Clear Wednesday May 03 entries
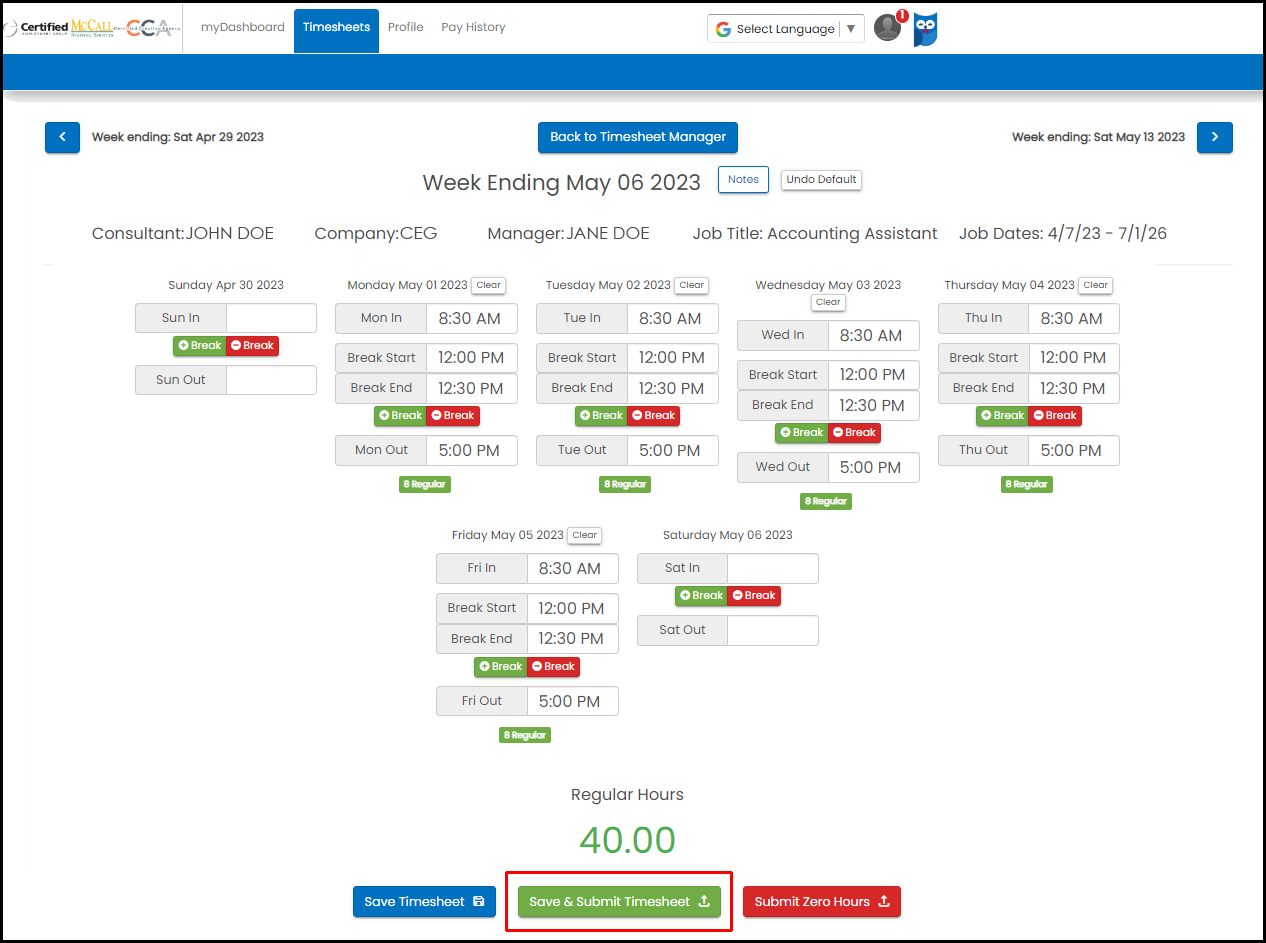Screen dimensions: 1266x943 click(x=828, y=303)
